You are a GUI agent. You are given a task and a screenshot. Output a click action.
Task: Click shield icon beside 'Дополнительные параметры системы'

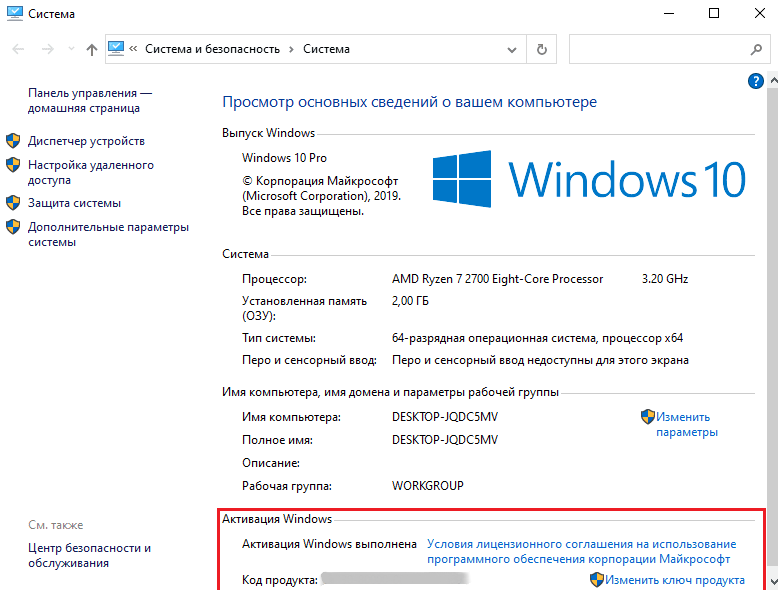point(13,227)
